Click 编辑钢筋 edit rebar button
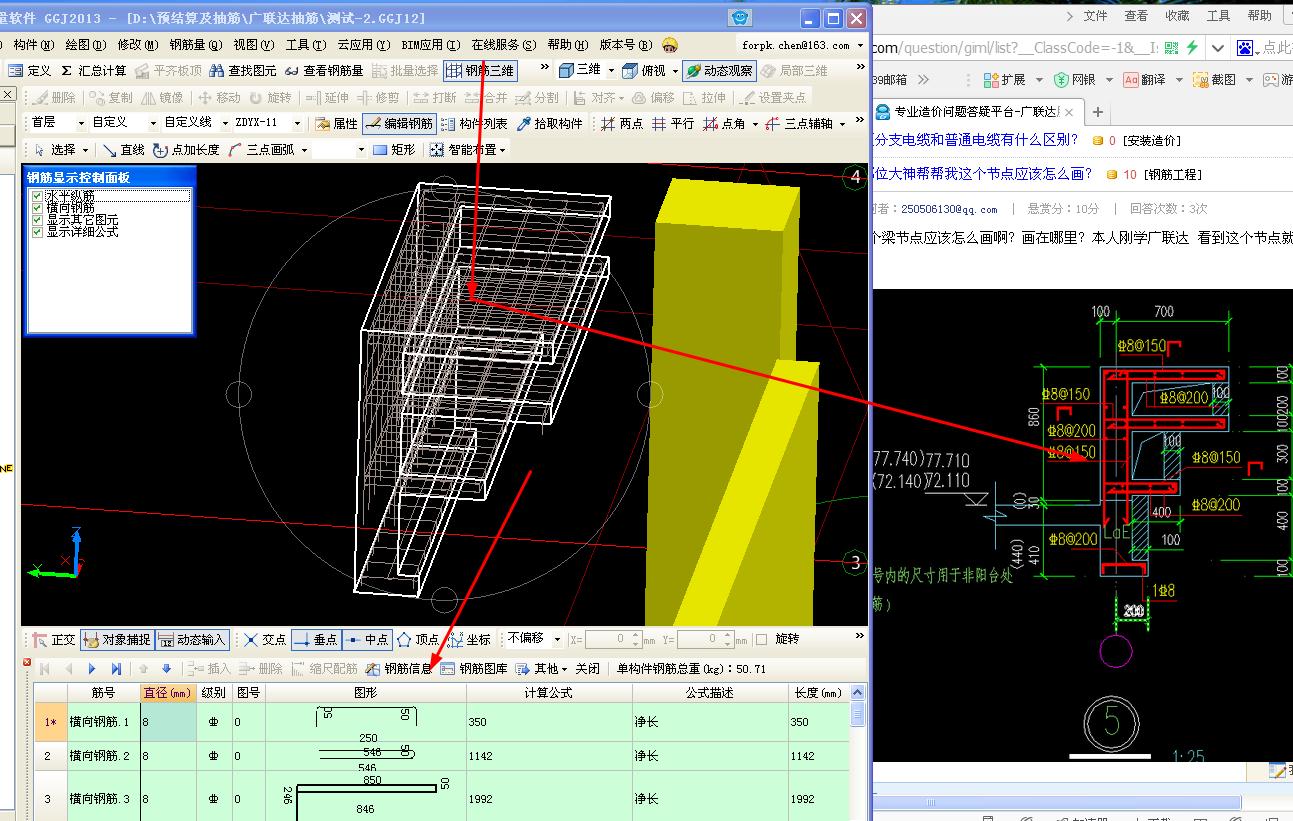 pos(399,124)
